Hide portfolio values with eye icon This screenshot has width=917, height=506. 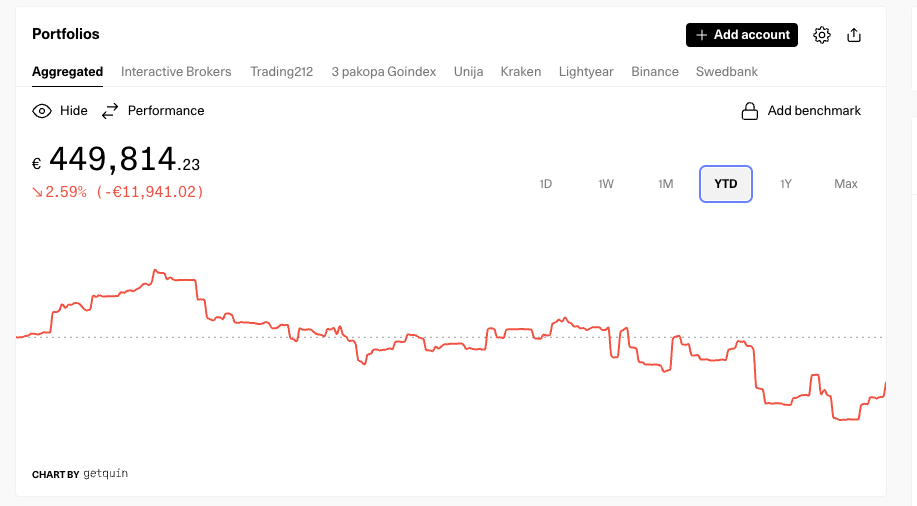click(x=42, y=111)
